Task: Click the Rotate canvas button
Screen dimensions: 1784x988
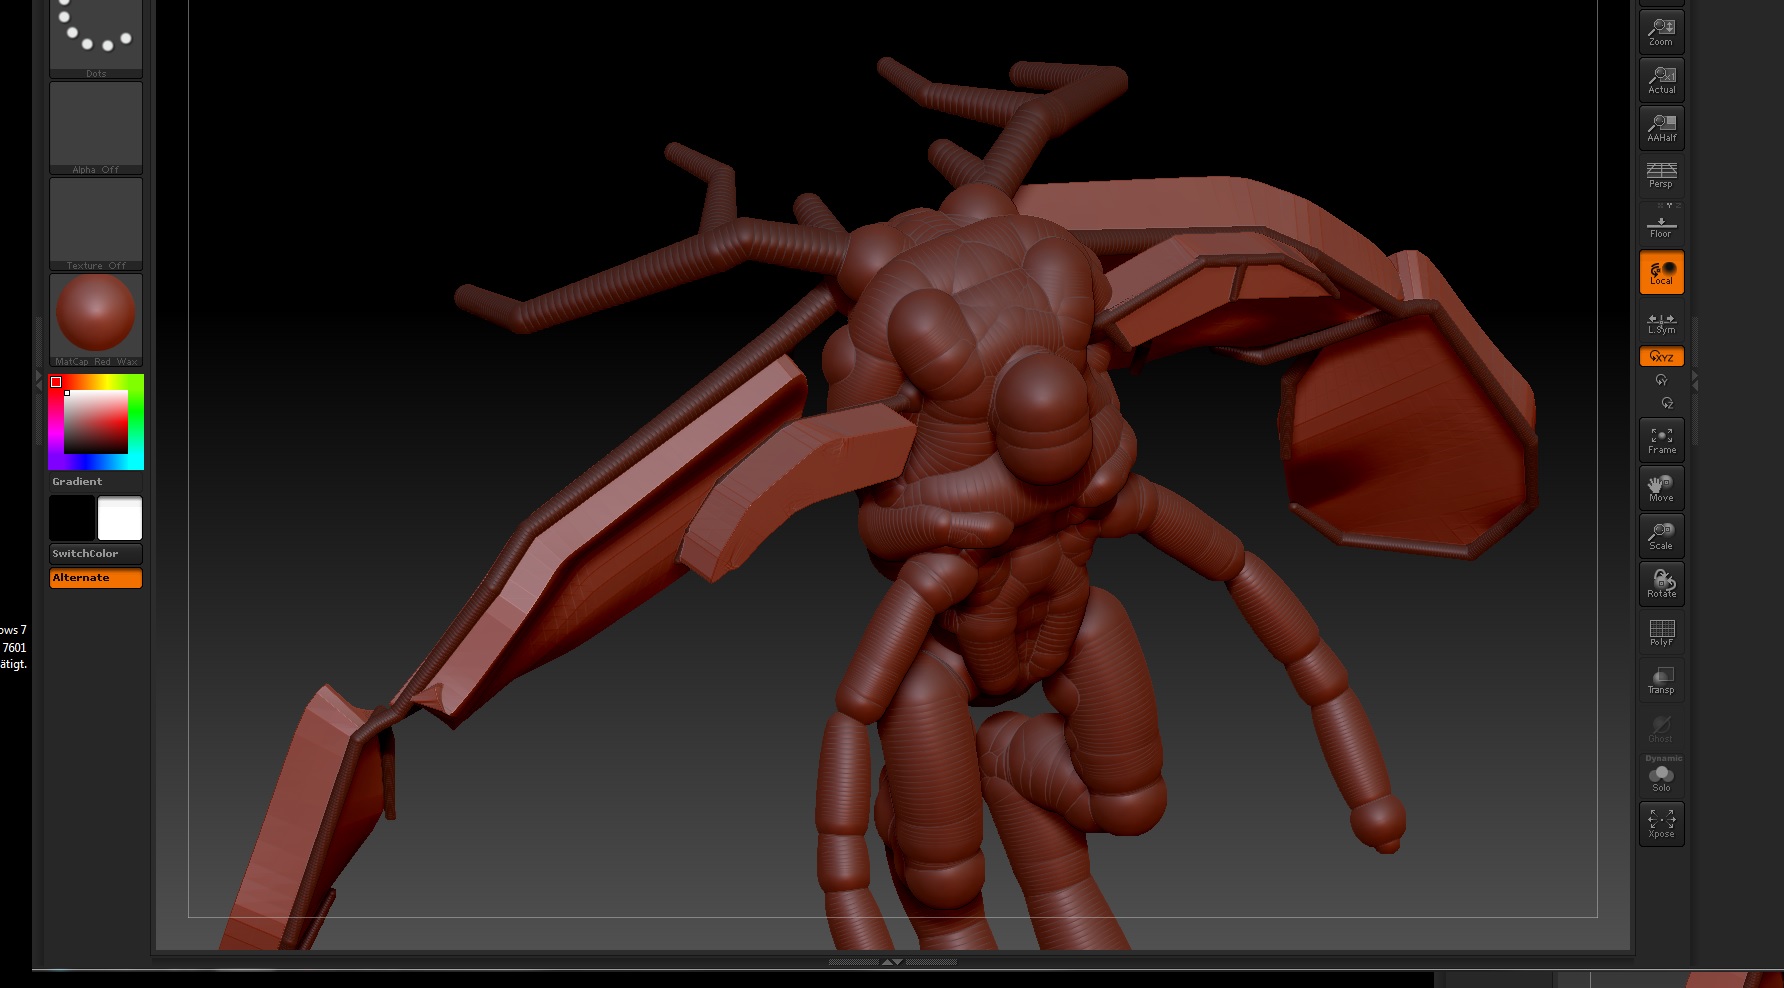Action: click(1661, 584)
